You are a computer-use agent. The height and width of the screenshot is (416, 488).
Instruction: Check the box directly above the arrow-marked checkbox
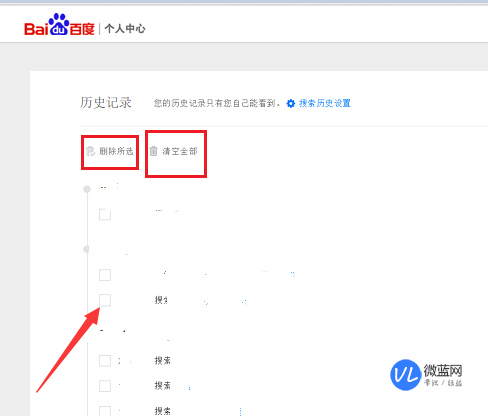click(x=105, y=275)
